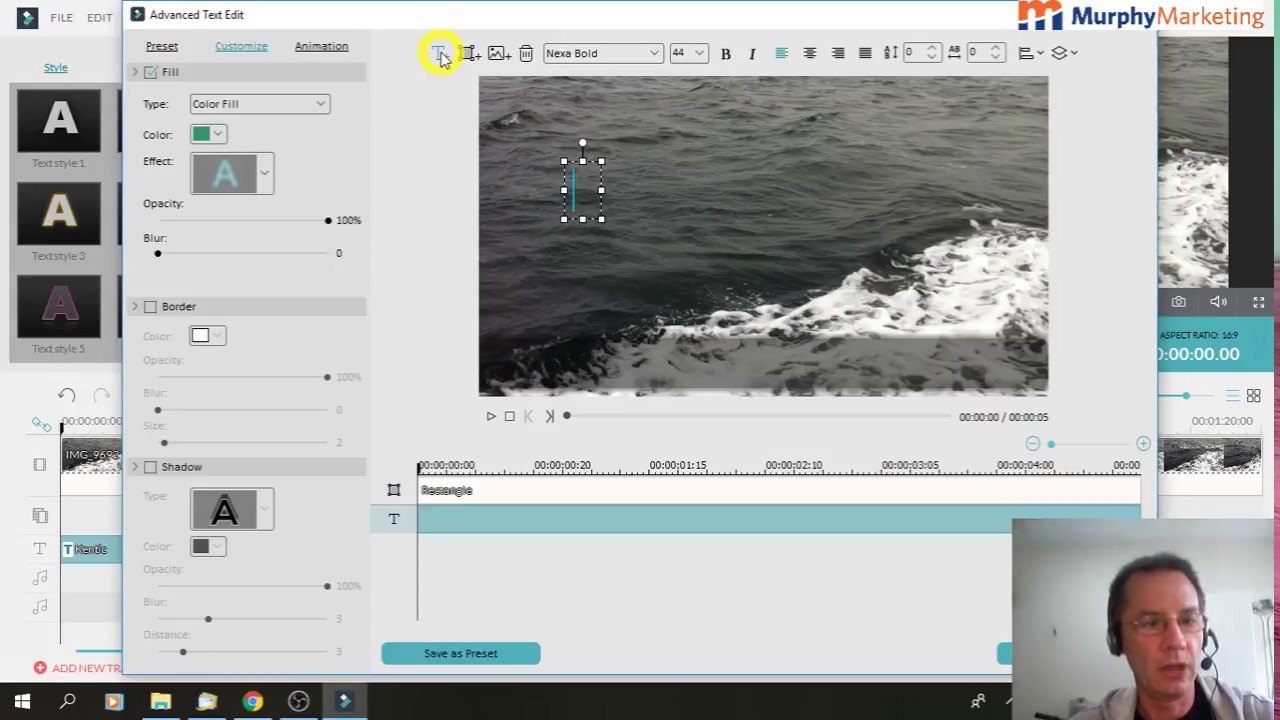Toggle bold formatting
This screenshot has height=720, width=1280.
point(726,53)
